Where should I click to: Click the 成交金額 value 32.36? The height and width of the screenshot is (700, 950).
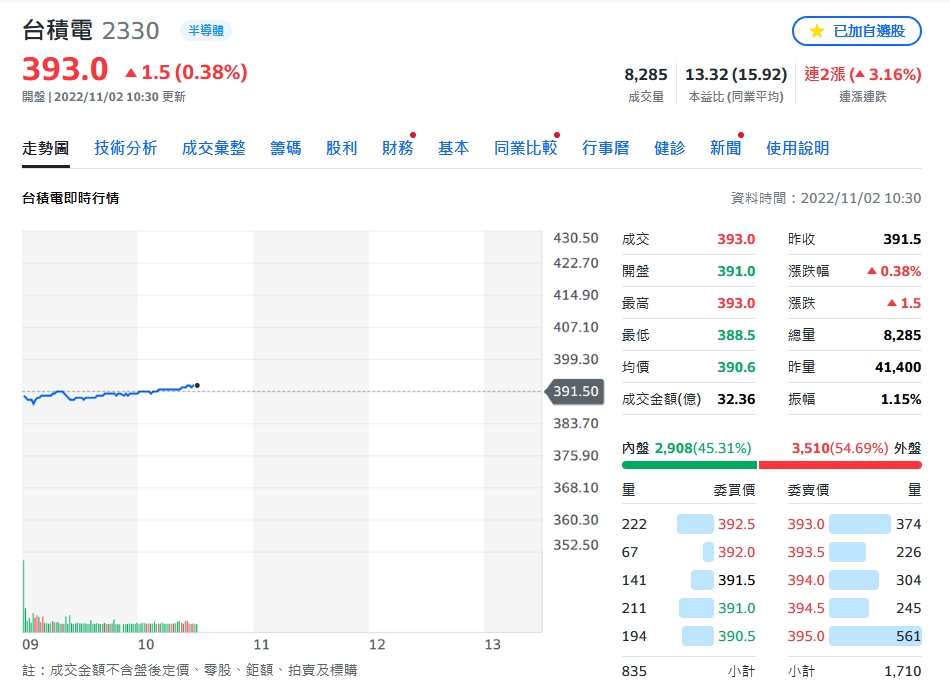coord(736,399)
